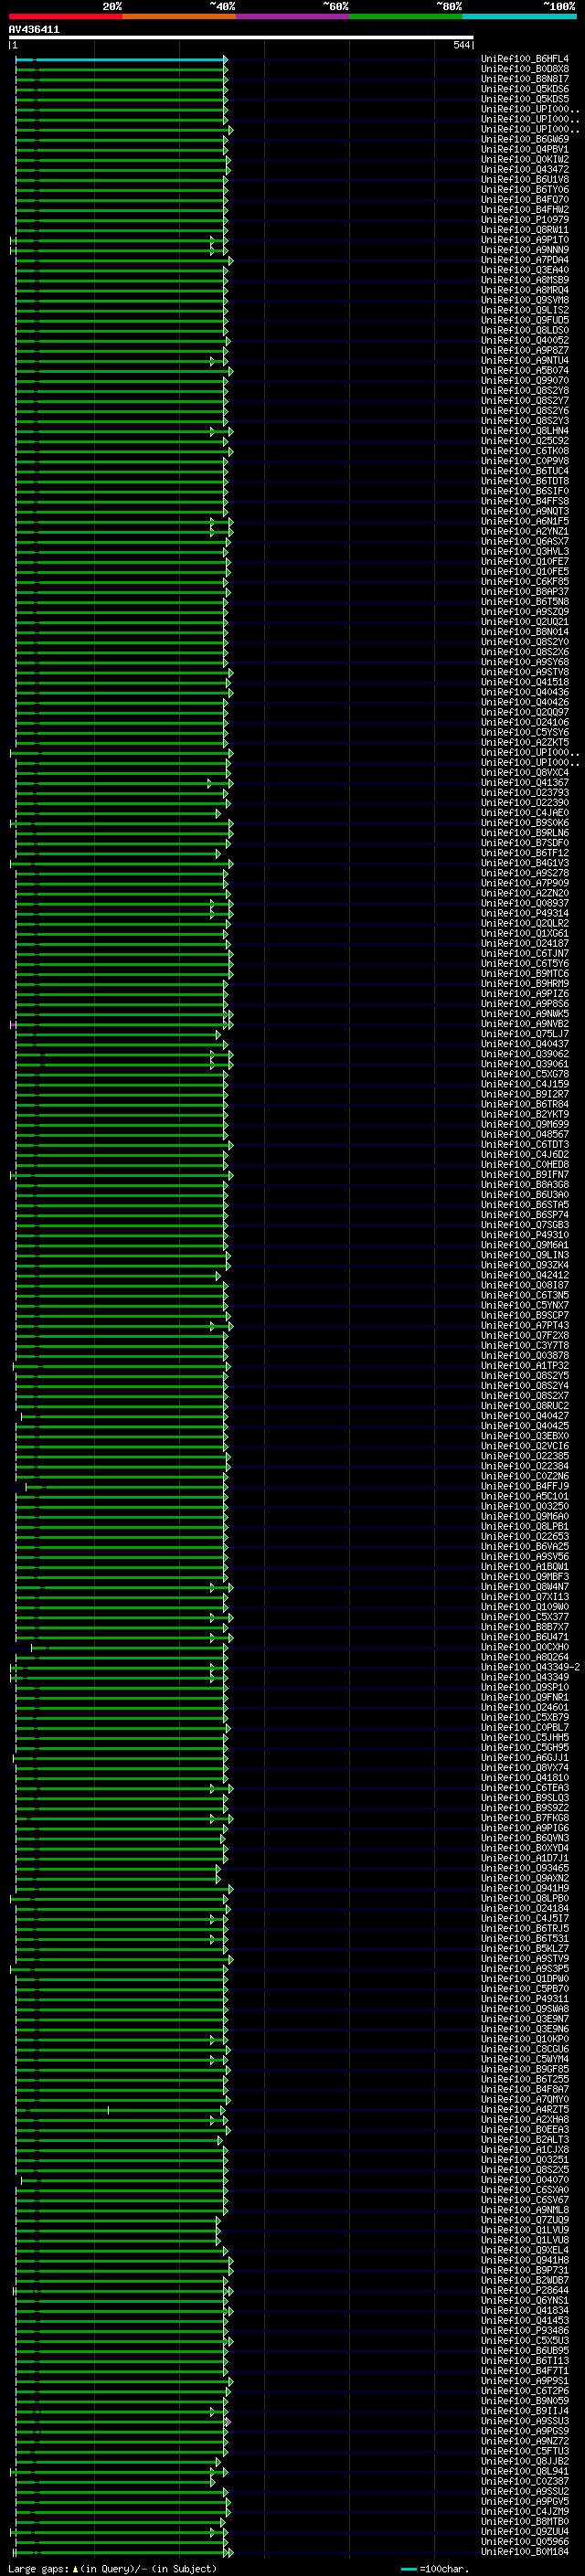Select hit label UniRef100_P93486
This screenshot has width=585, height=2576.
(524, 2330)
